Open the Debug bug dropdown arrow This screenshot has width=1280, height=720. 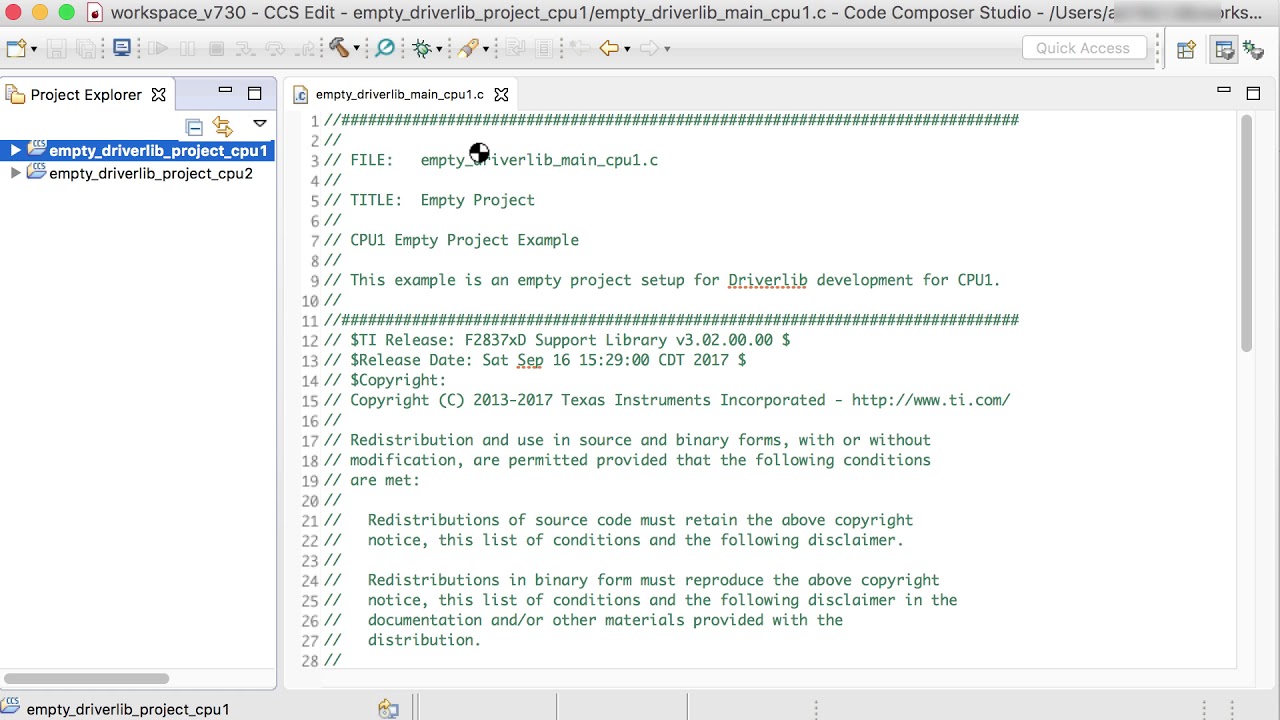439,49
